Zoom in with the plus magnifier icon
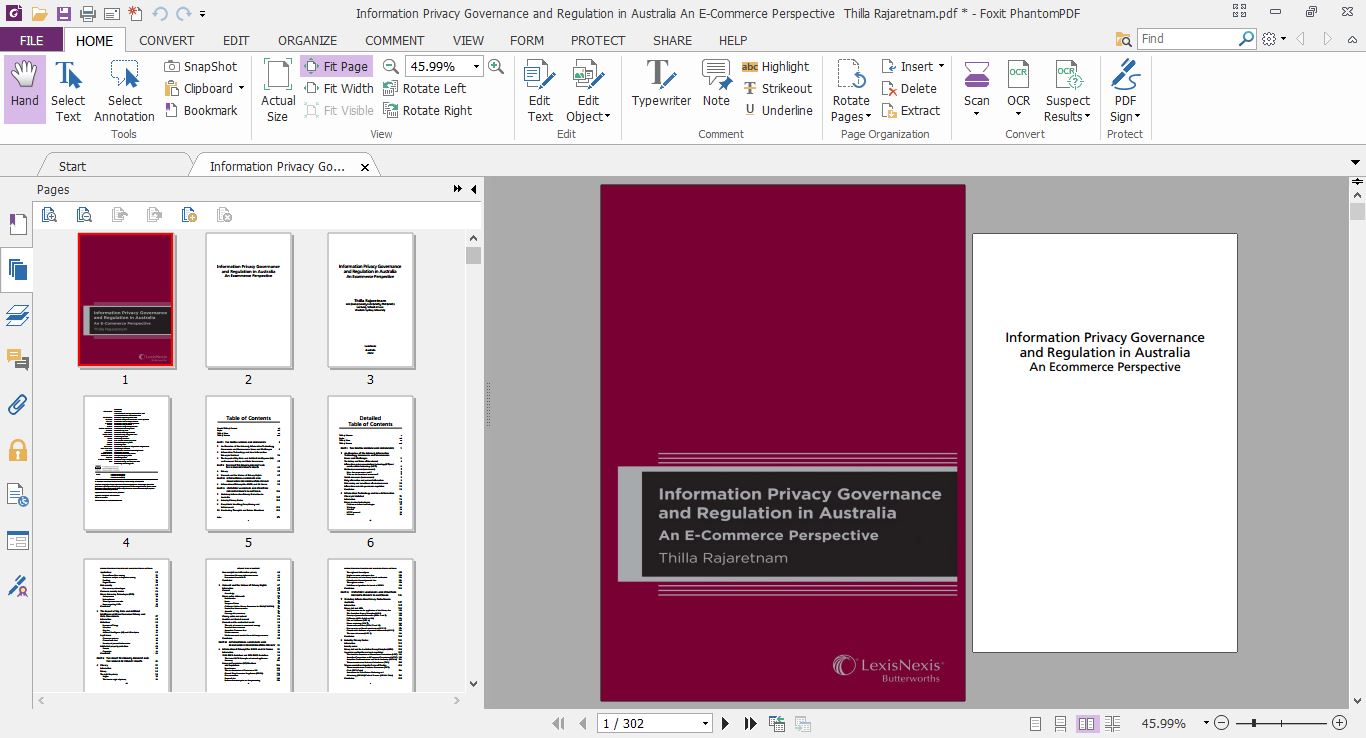 click(x=496, y=66)
